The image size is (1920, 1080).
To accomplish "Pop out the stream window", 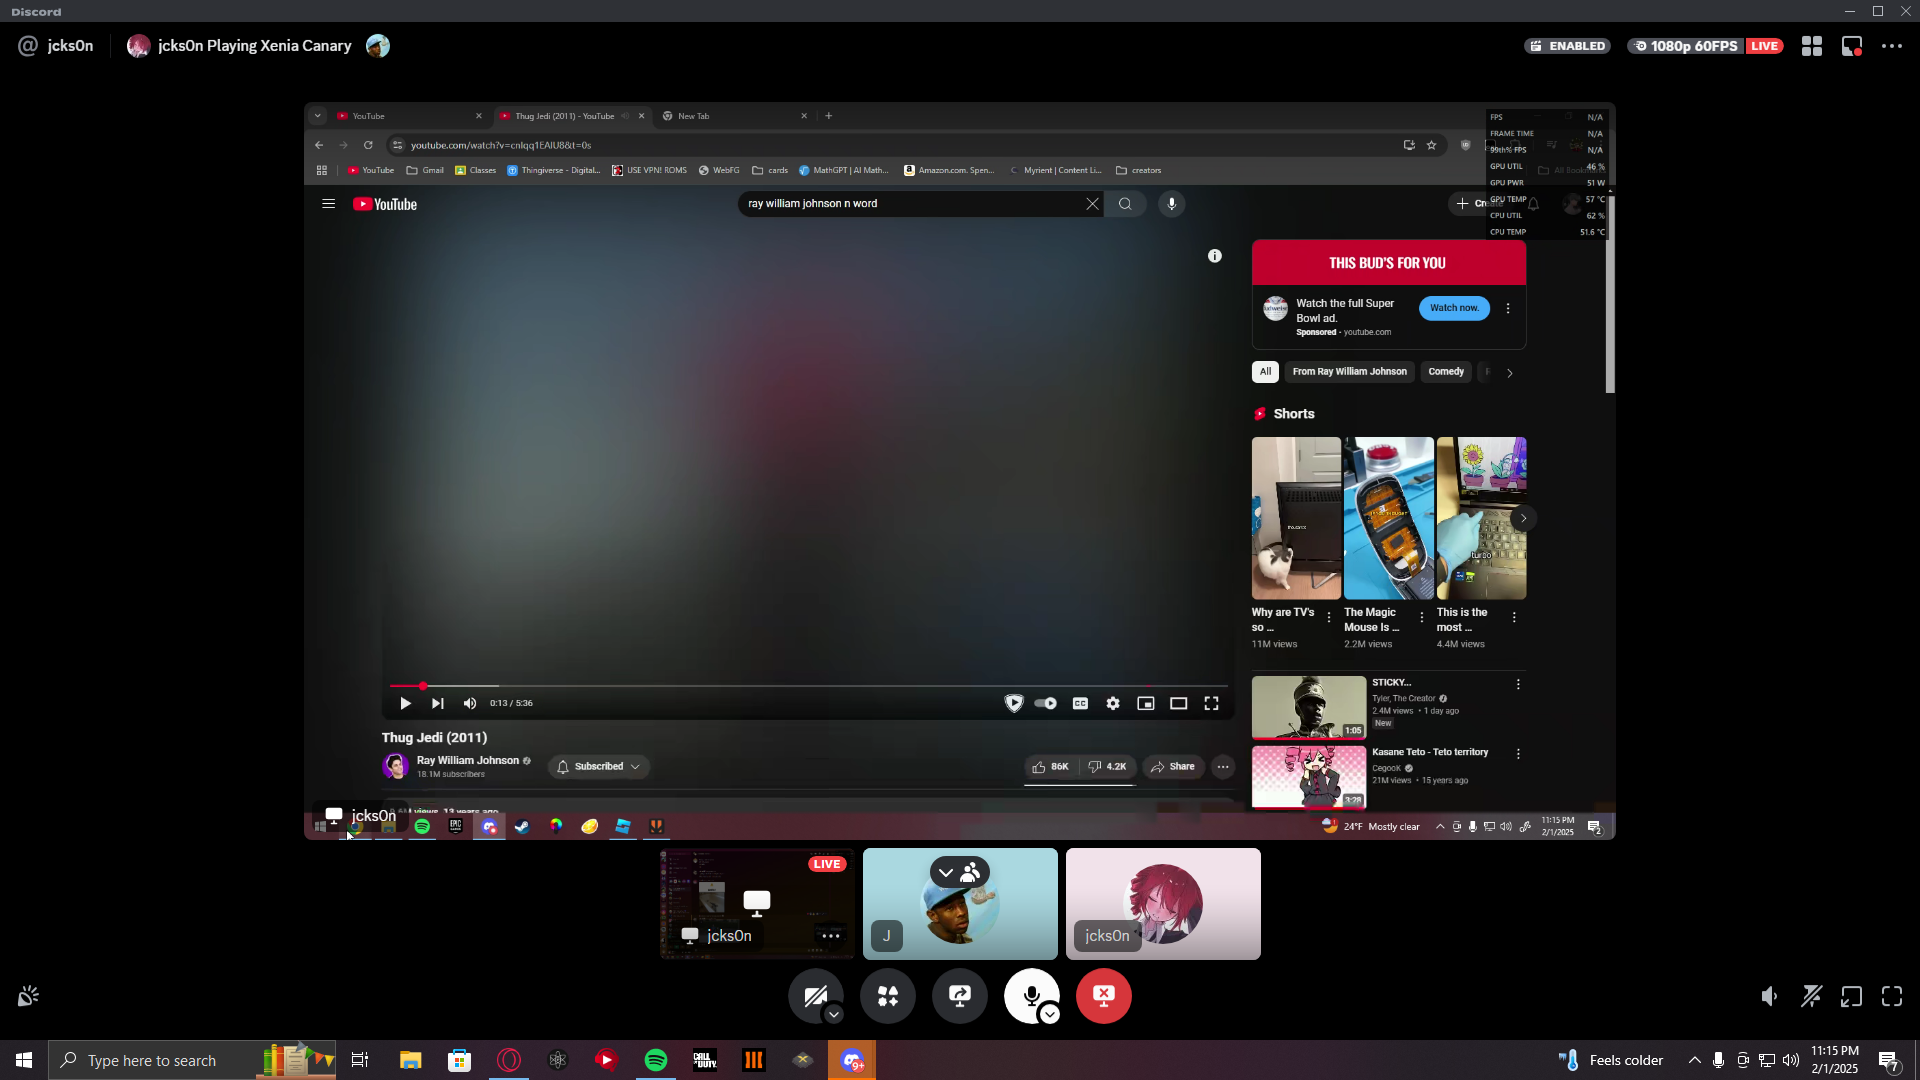I will coord(1852,996).
